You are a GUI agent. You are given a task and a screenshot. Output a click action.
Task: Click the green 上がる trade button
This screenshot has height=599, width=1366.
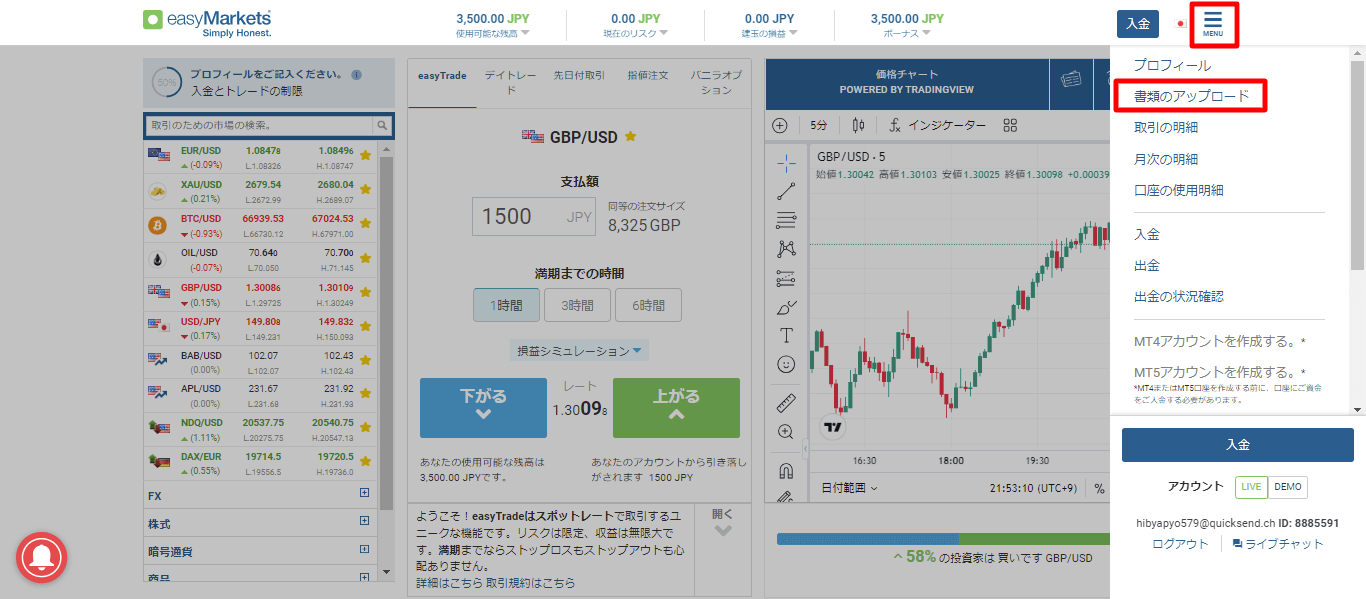point(676,407)
